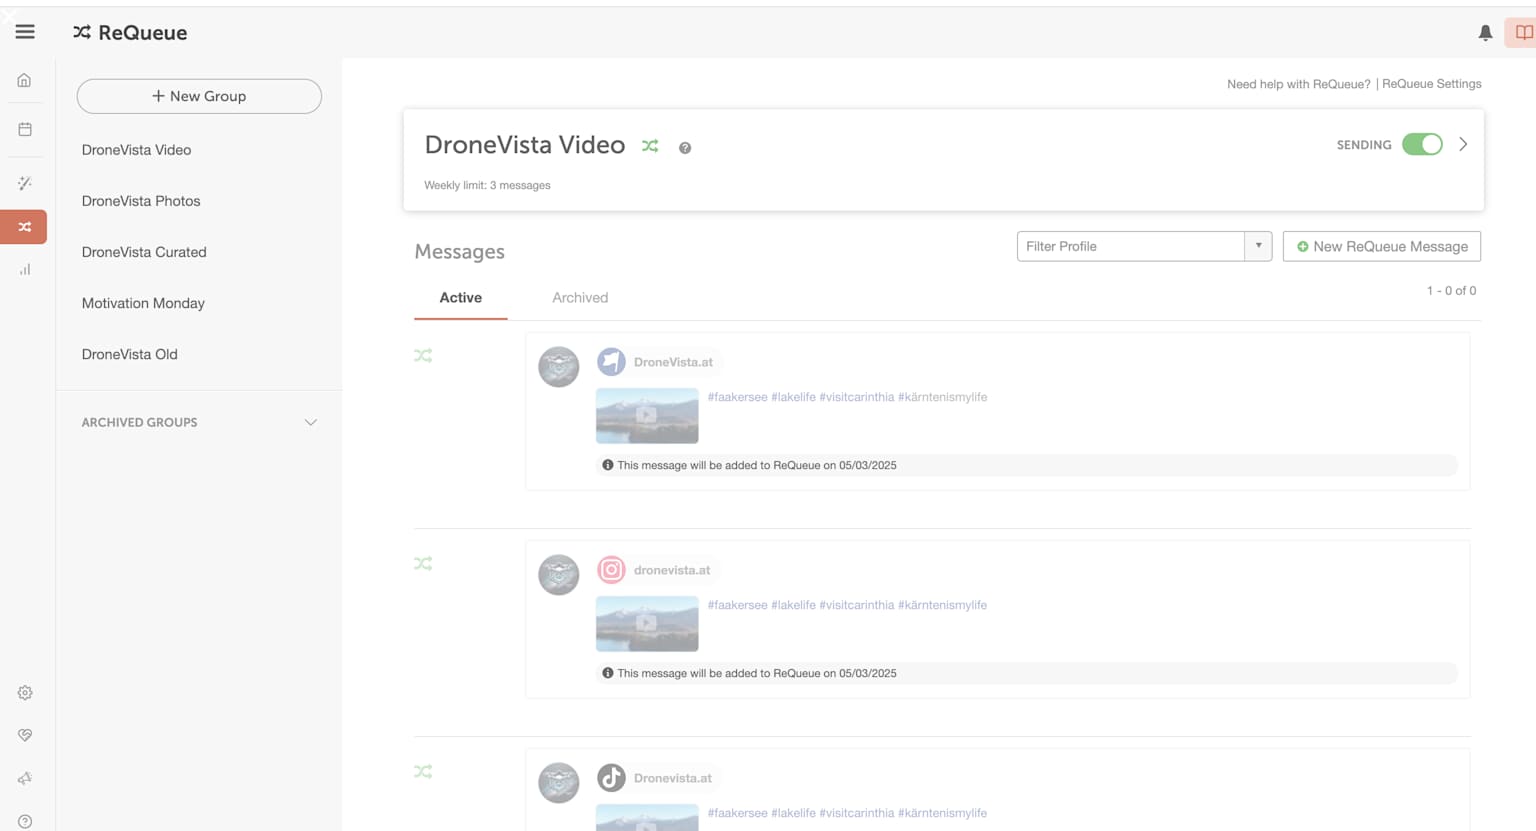The height and width of the screenshot is (831, 1536).
Task: Click the shuffle icon of DroneVista.at message
Action: click(x=423, y=355)
